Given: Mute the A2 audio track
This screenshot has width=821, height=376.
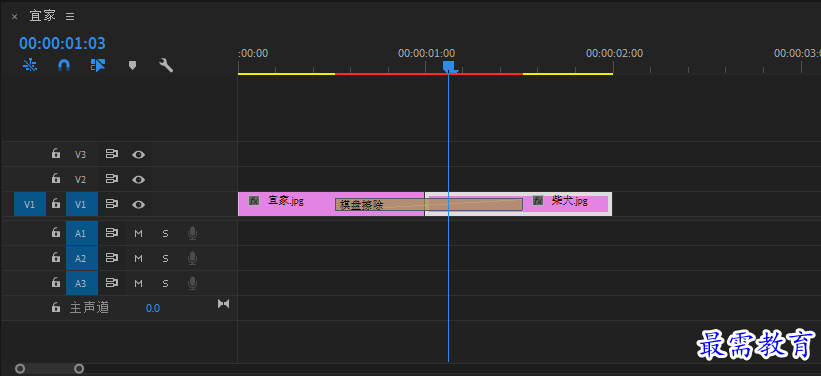Looking at the screenshot, I should [138, 259].
